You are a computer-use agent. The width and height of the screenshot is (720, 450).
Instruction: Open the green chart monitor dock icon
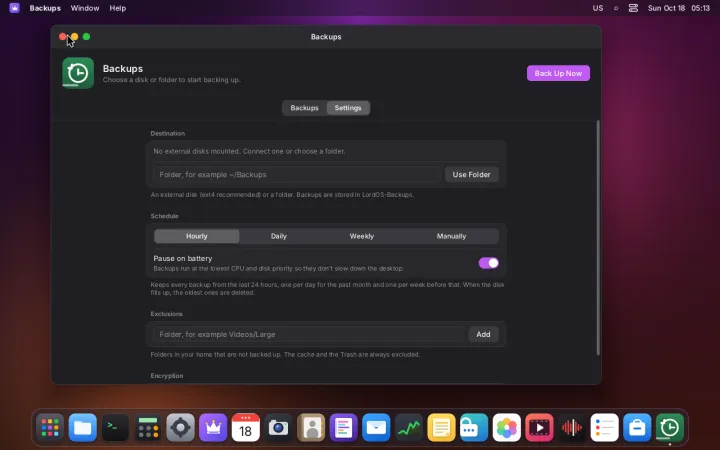click(409, 428)
